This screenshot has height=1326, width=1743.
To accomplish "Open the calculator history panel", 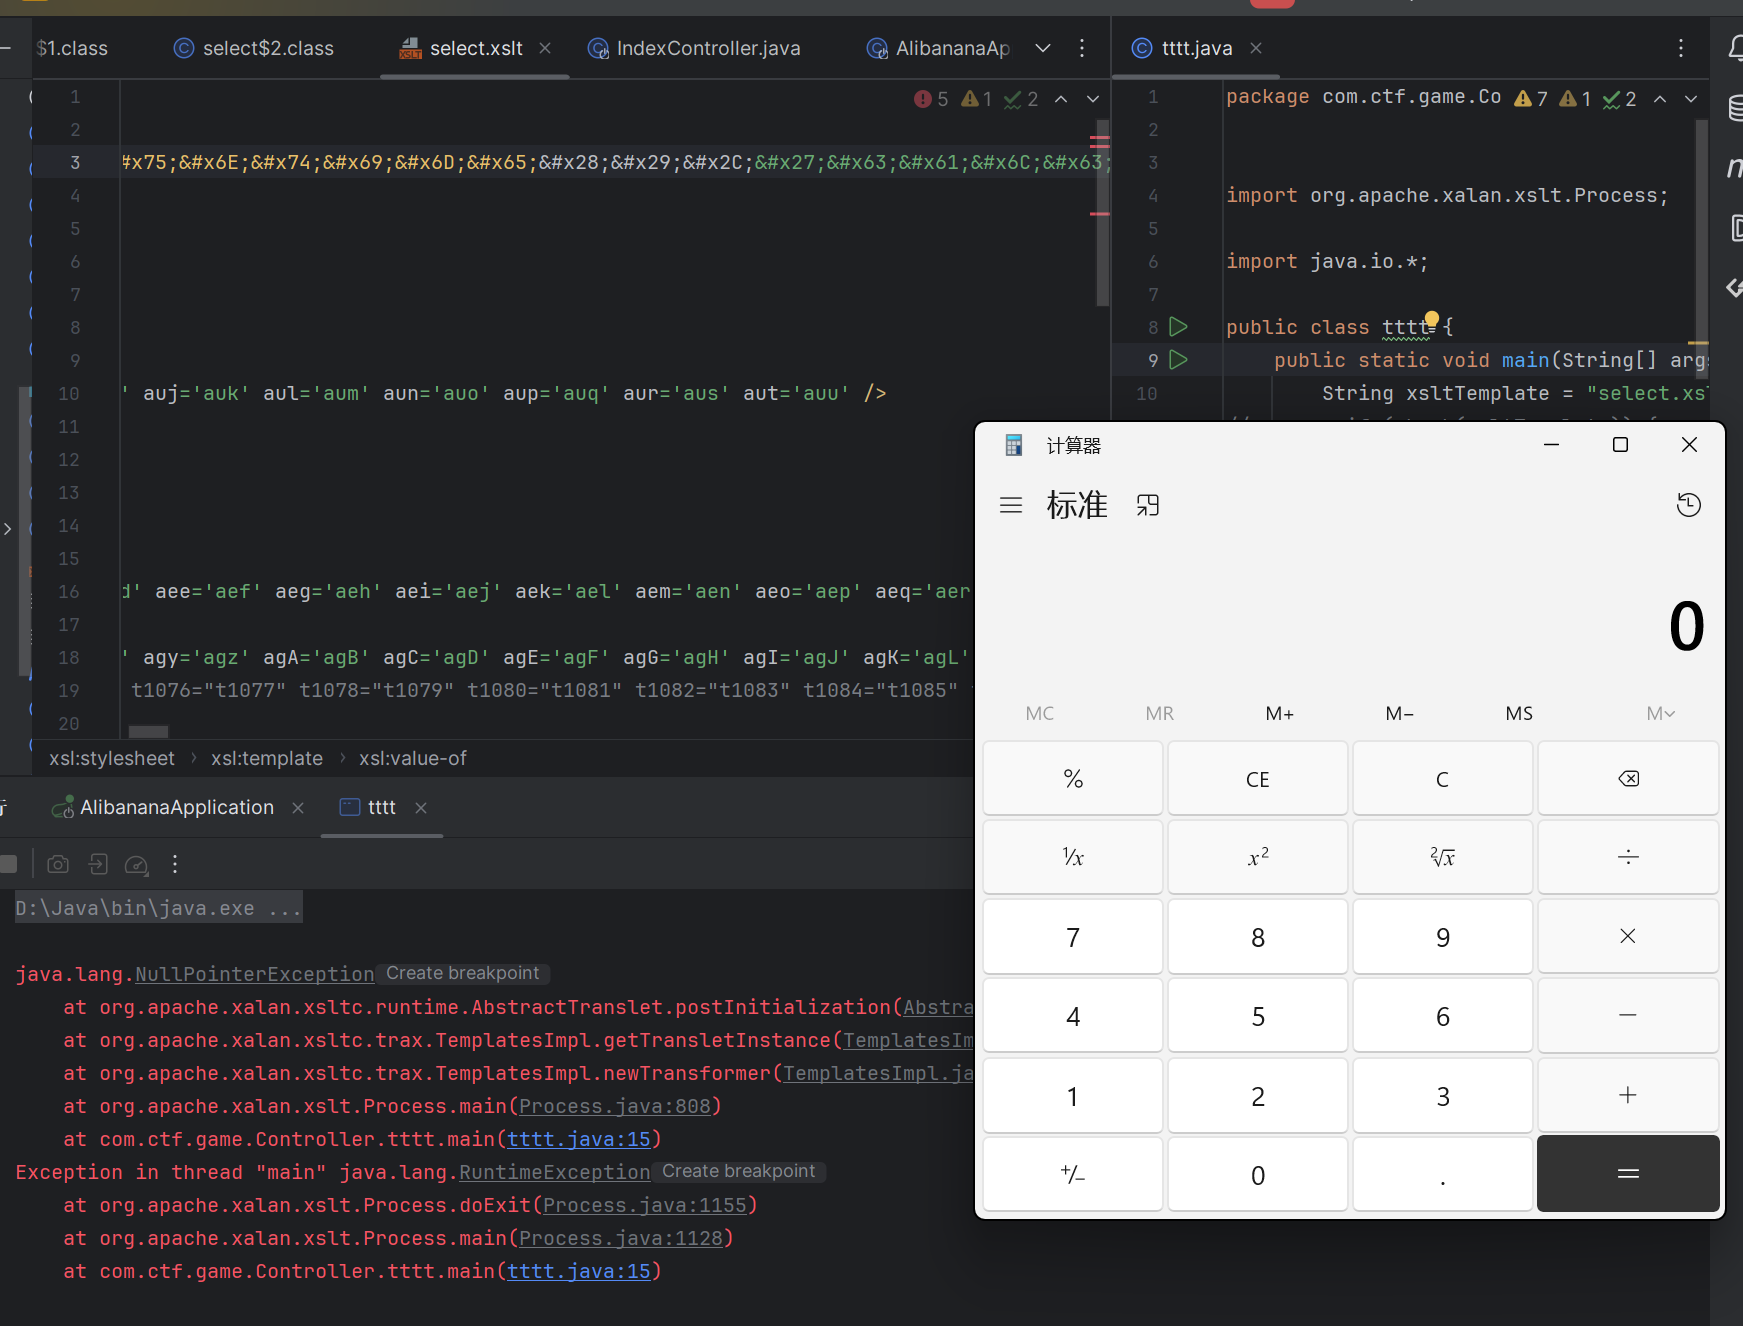I will click(x=1689, y=505).
